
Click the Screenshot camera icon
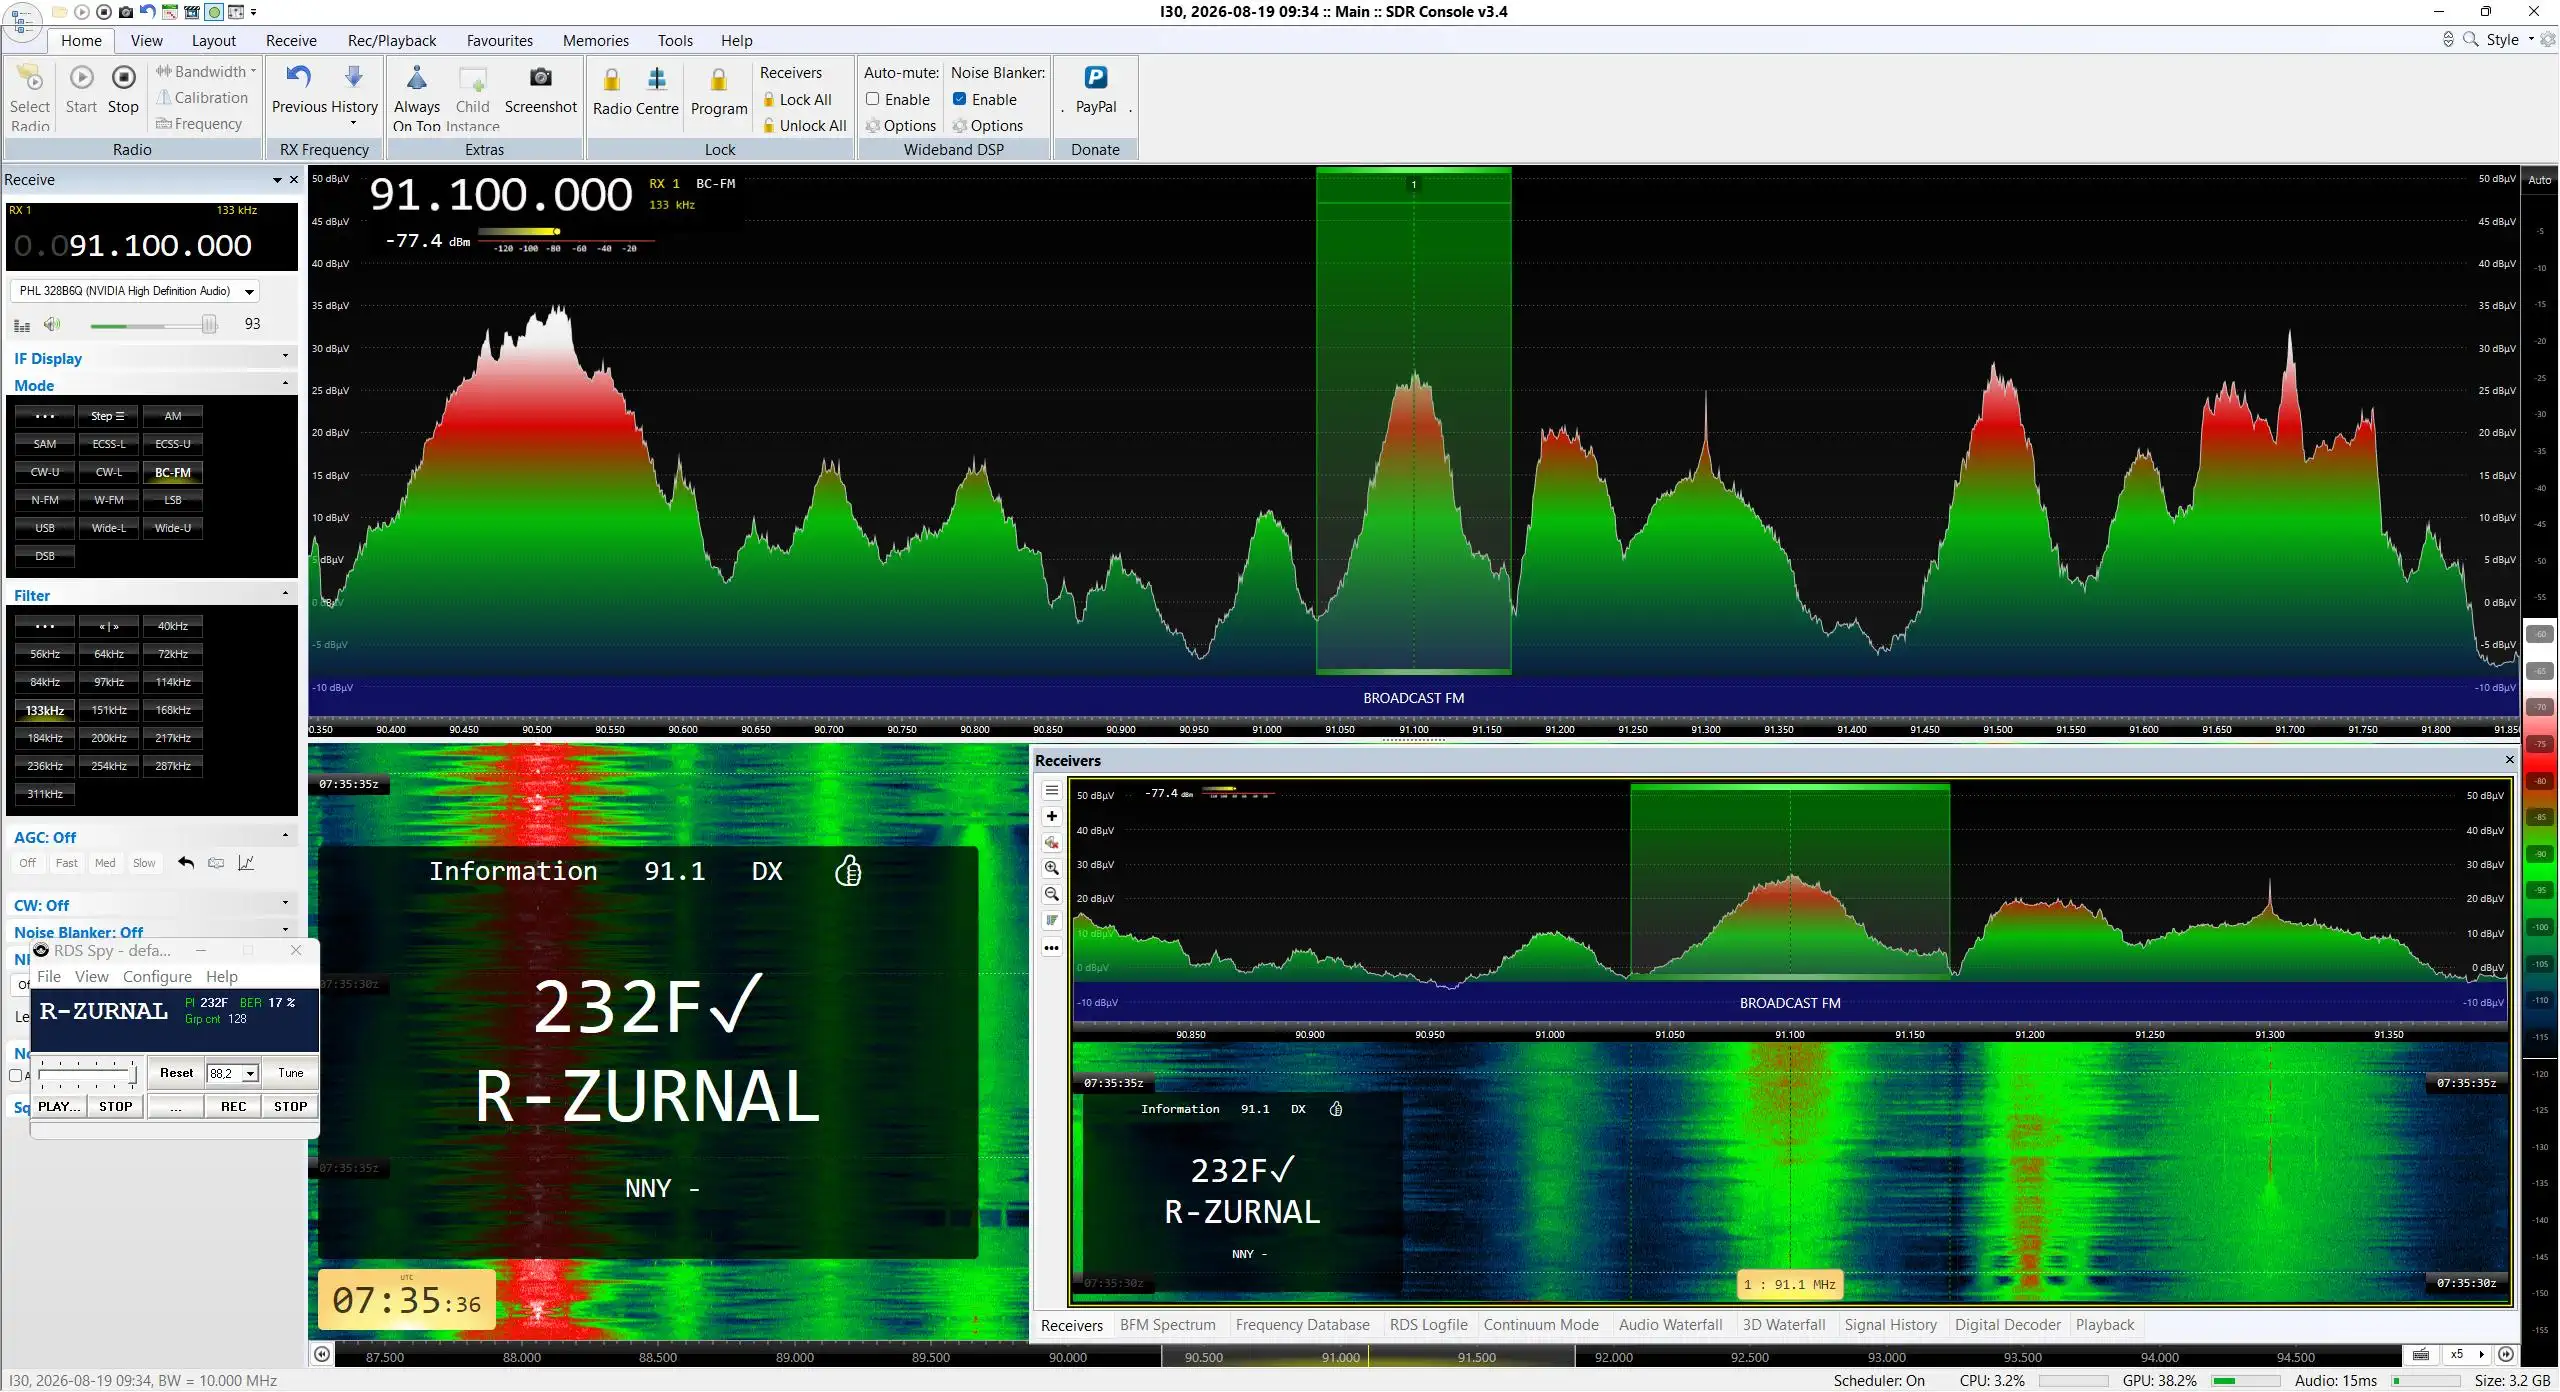point(540,78)
